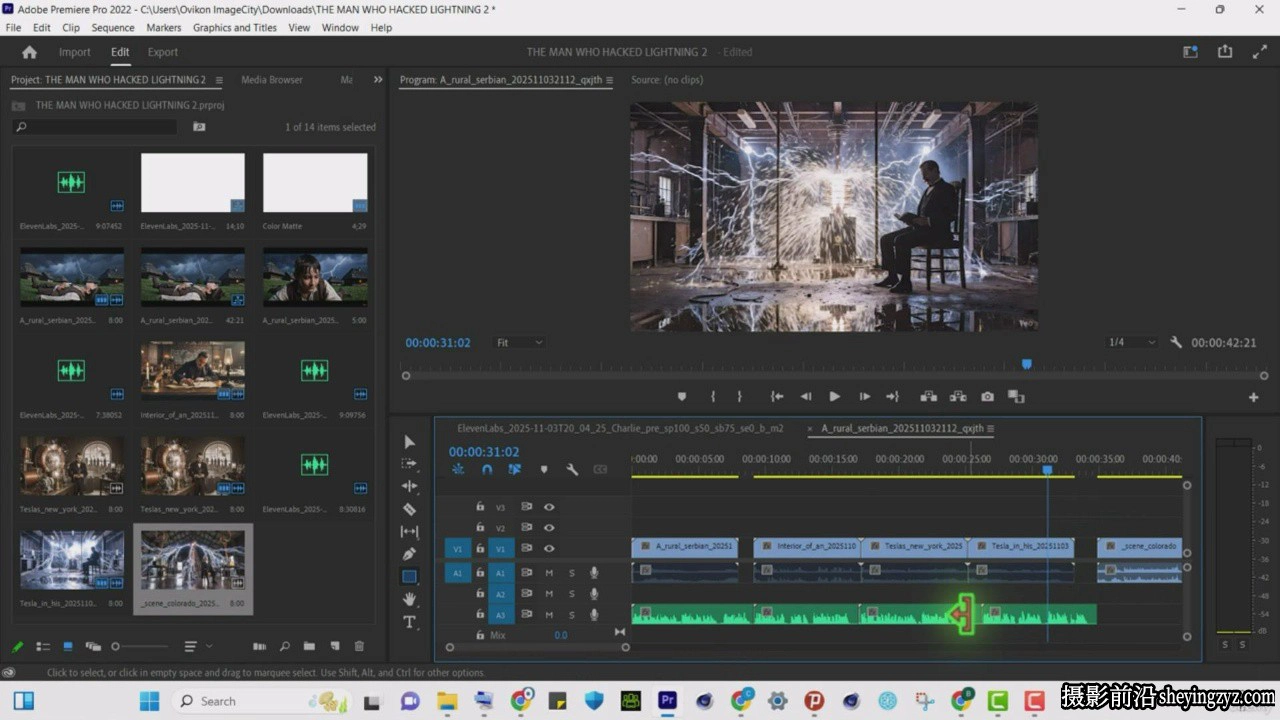
Task: Click the New Item icon in Project panel
Action: tap(335, 646)
